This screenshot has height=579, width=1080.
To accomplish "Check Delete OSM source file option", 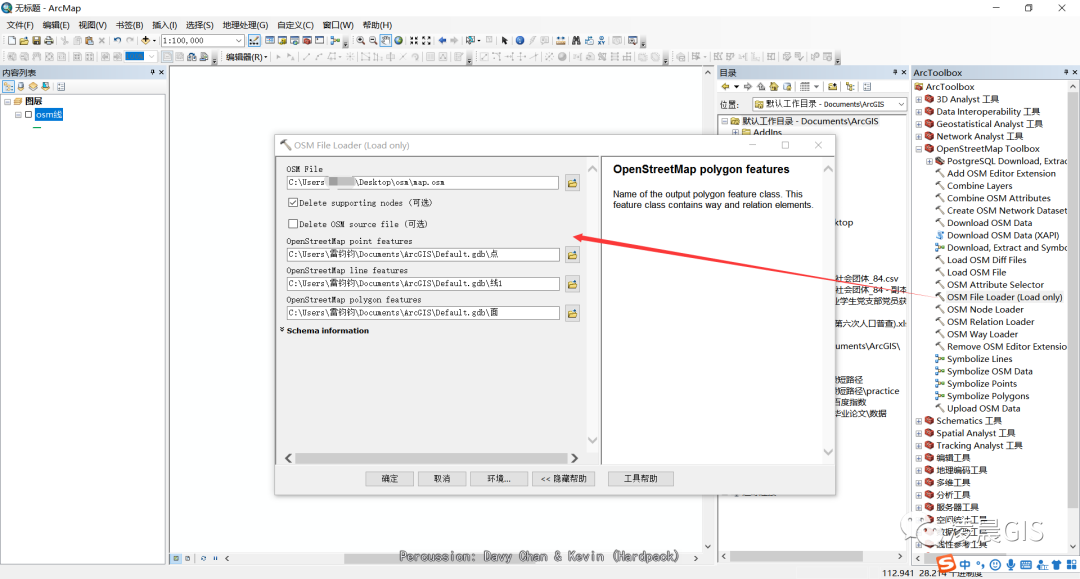I will [x=293, y=224].
